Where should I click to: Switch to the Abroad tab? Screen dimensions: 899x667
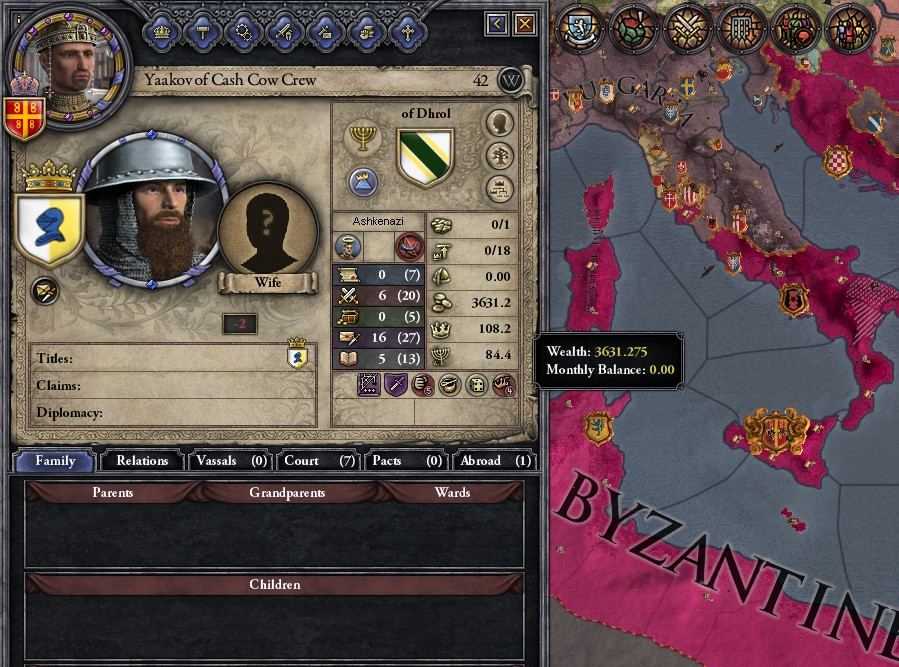click(x=495, y=461)
